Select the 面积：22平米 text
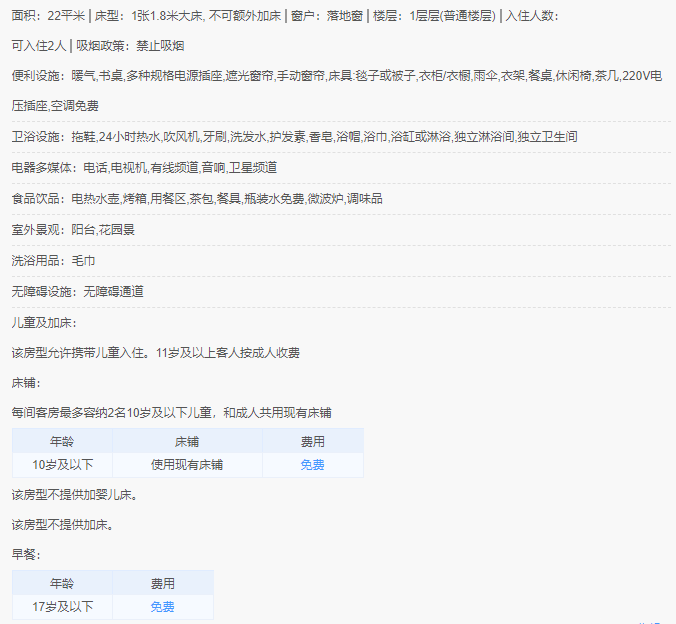The image size is (676, 624). (x=48, y=16)
